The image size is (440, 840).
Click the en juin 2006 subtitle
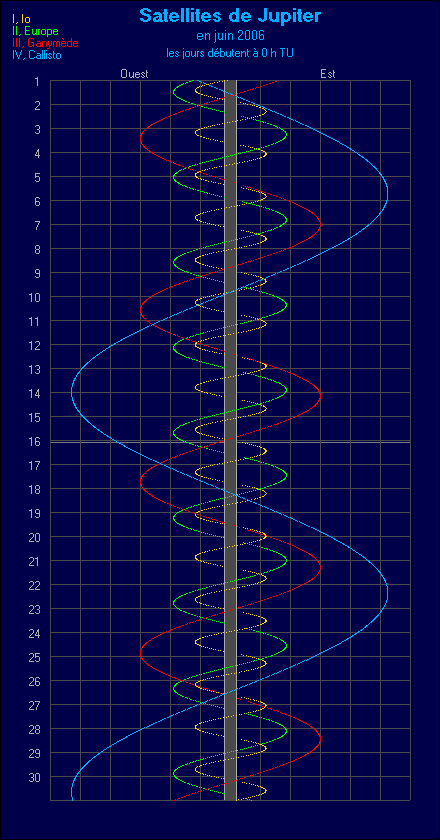230,36
